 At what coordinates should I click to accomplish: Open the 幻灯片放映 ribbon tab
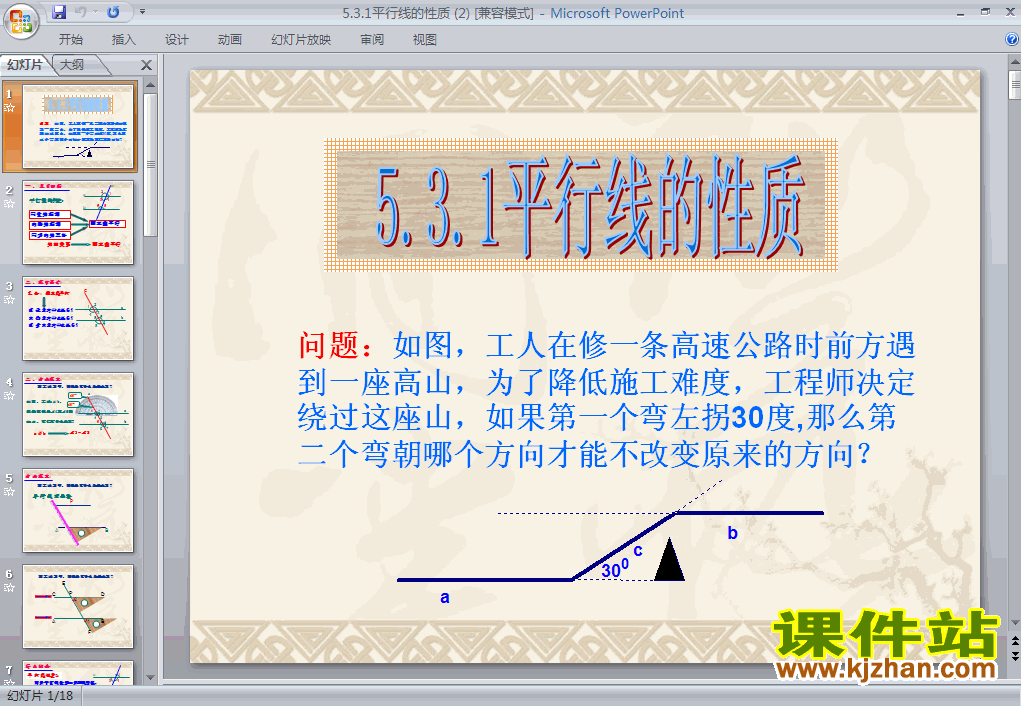(x=301, y=40)
